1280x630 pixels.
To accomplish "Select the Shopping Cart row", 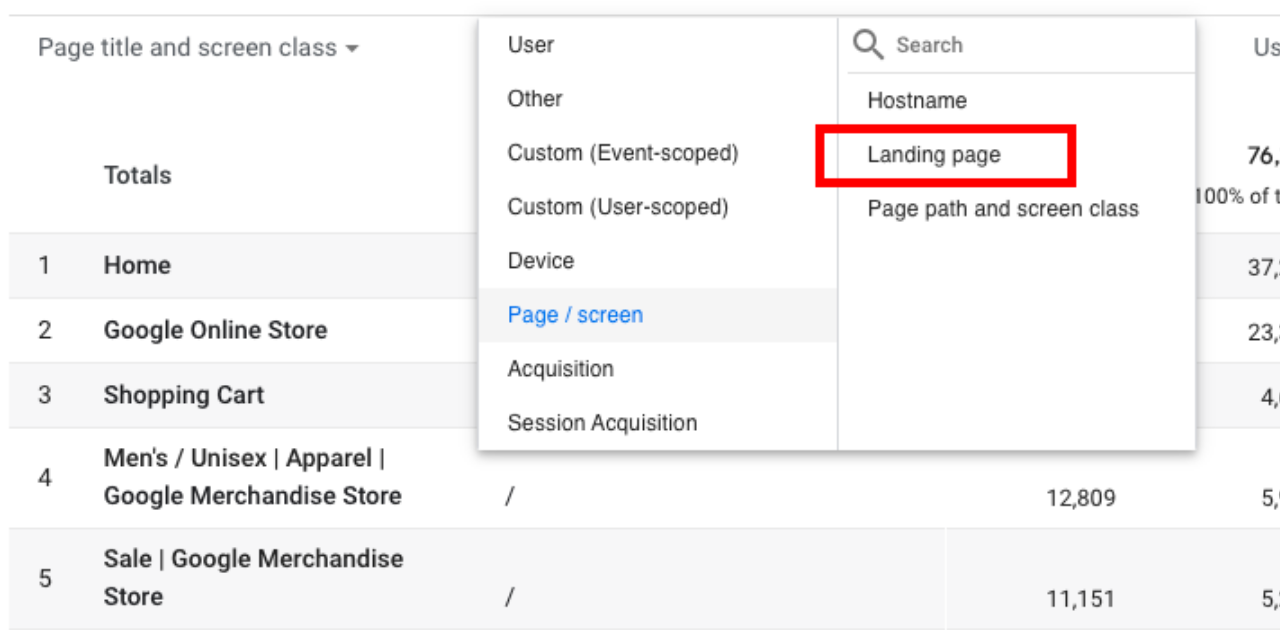I will coord(184,395).
